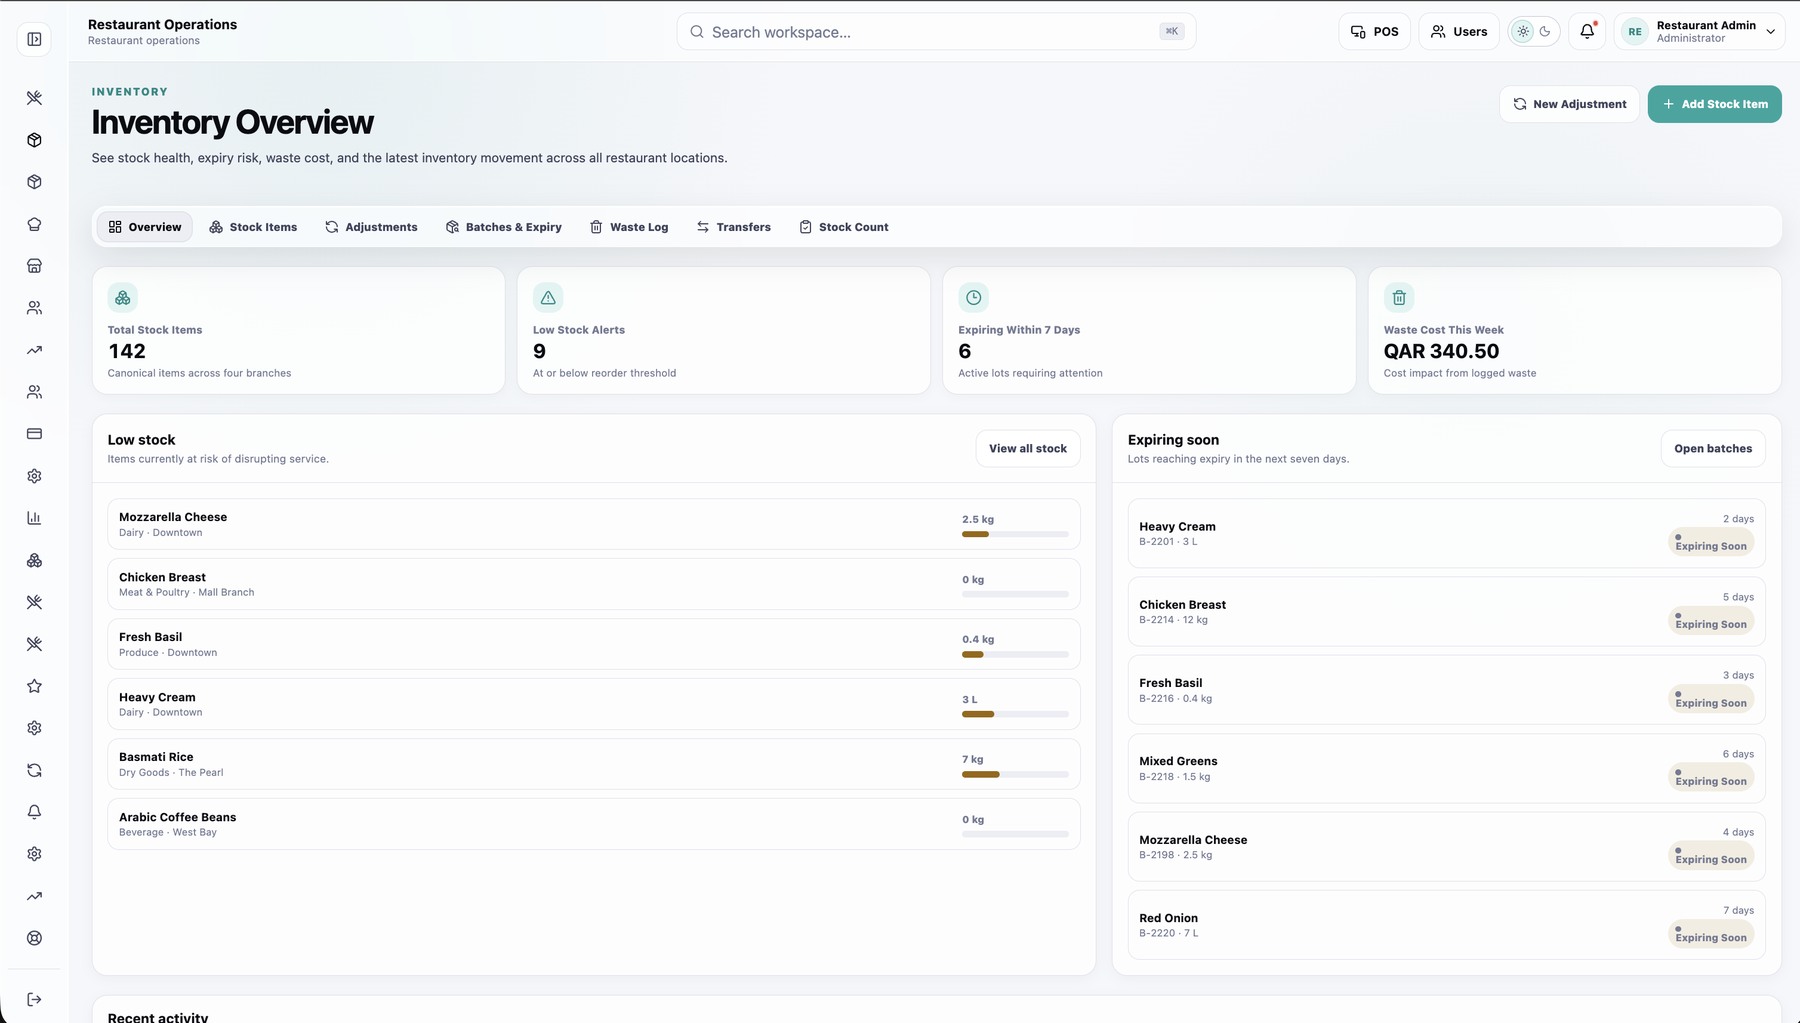Click the Total Stock Items card icon
1800x1023 pixels.
[123, 297]
